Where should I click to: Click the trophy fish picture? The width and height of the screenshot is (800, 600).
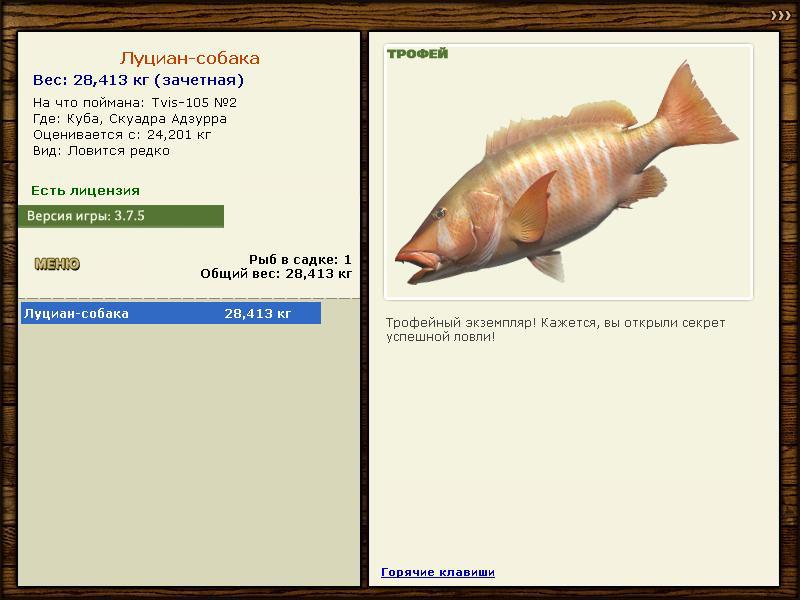tap(568, 172)
